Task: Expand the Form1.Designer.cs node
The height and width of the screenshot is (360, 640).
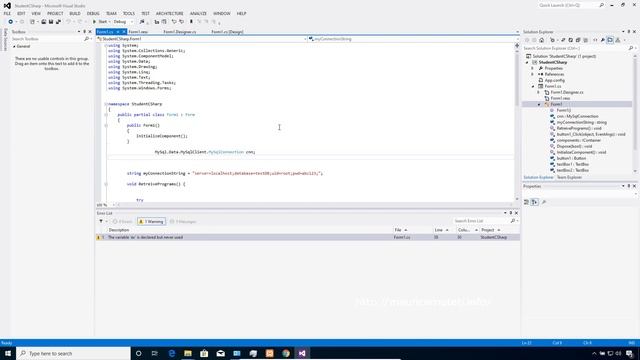Action: coord(539,93)
